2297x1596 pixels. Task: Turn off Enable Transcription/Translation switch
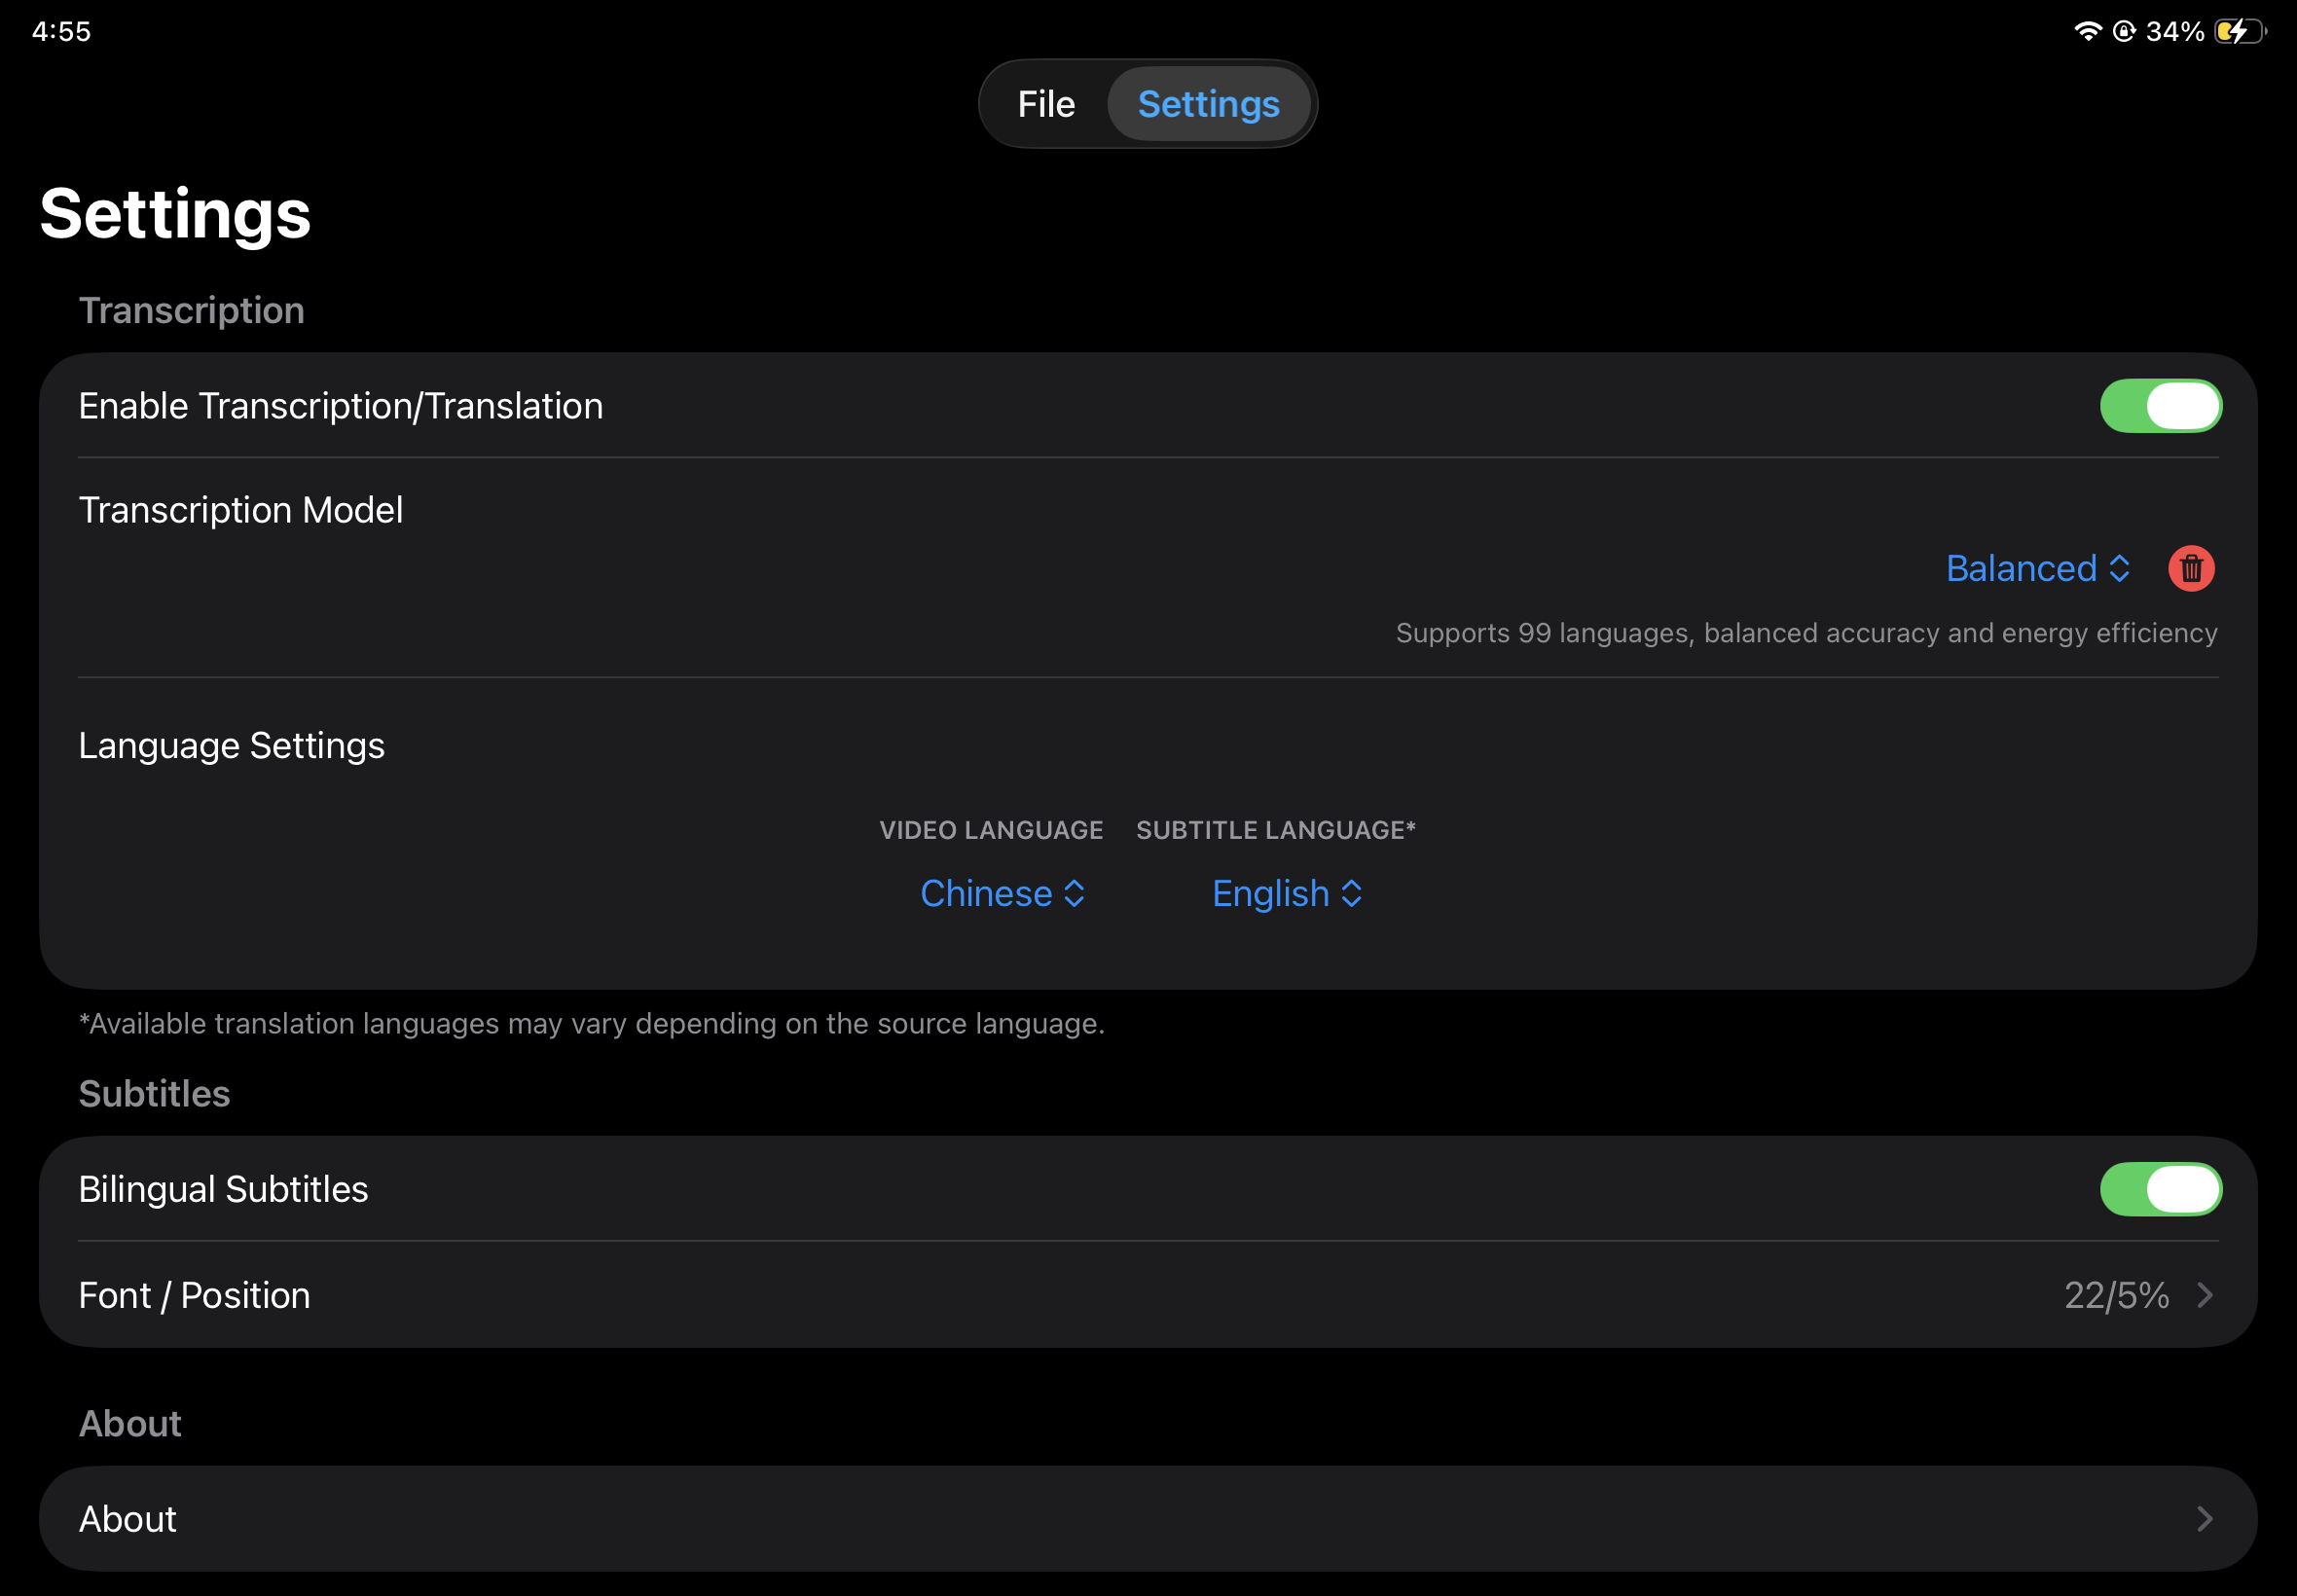2160,406
